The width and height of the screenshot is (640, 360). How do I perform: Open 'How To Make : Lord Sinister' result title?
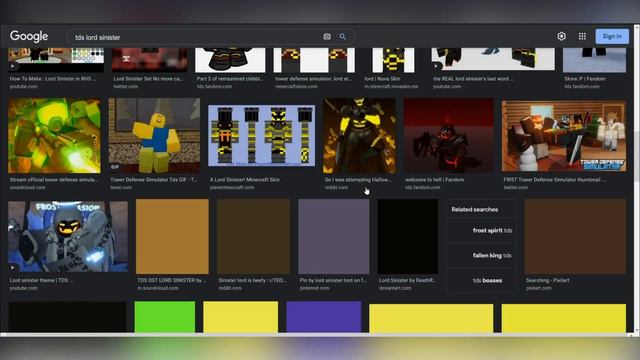53,79
